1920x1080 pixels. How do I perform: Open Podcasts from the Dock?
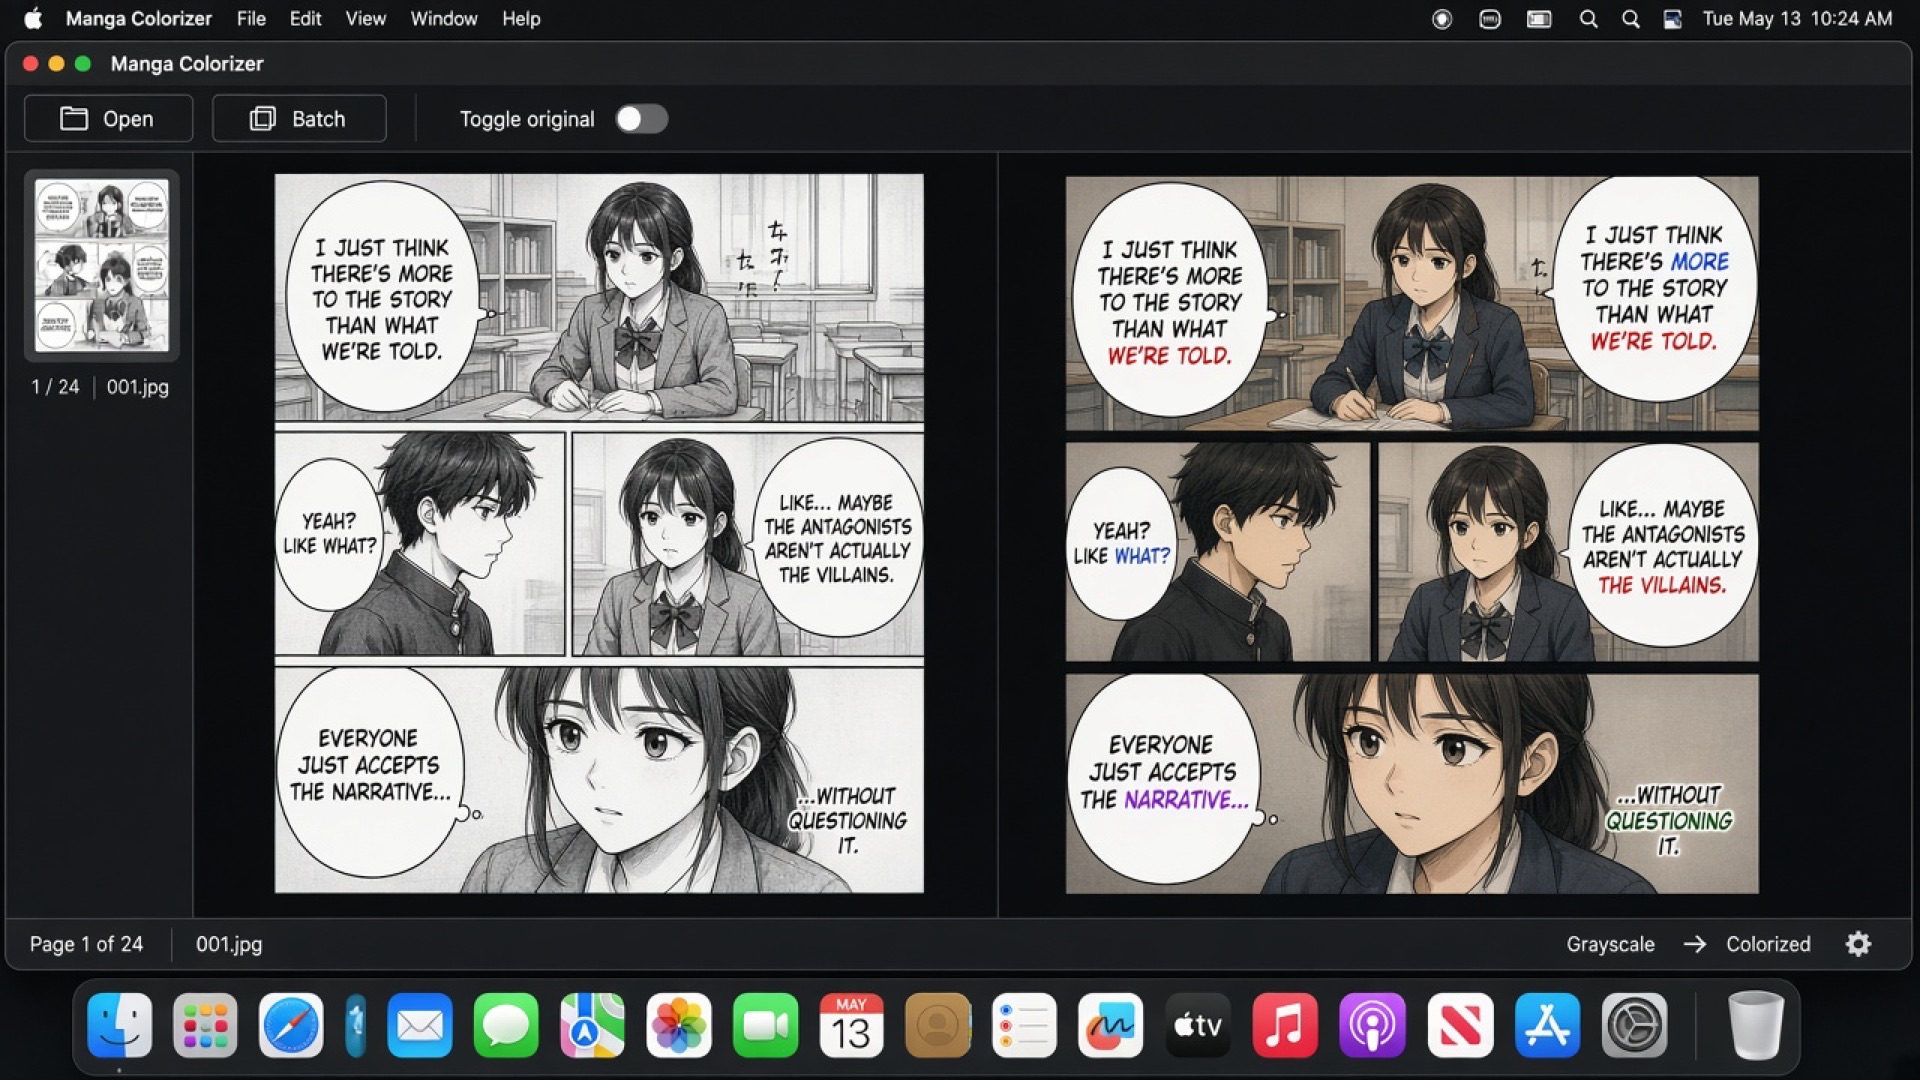(x=1372, y=1025)
